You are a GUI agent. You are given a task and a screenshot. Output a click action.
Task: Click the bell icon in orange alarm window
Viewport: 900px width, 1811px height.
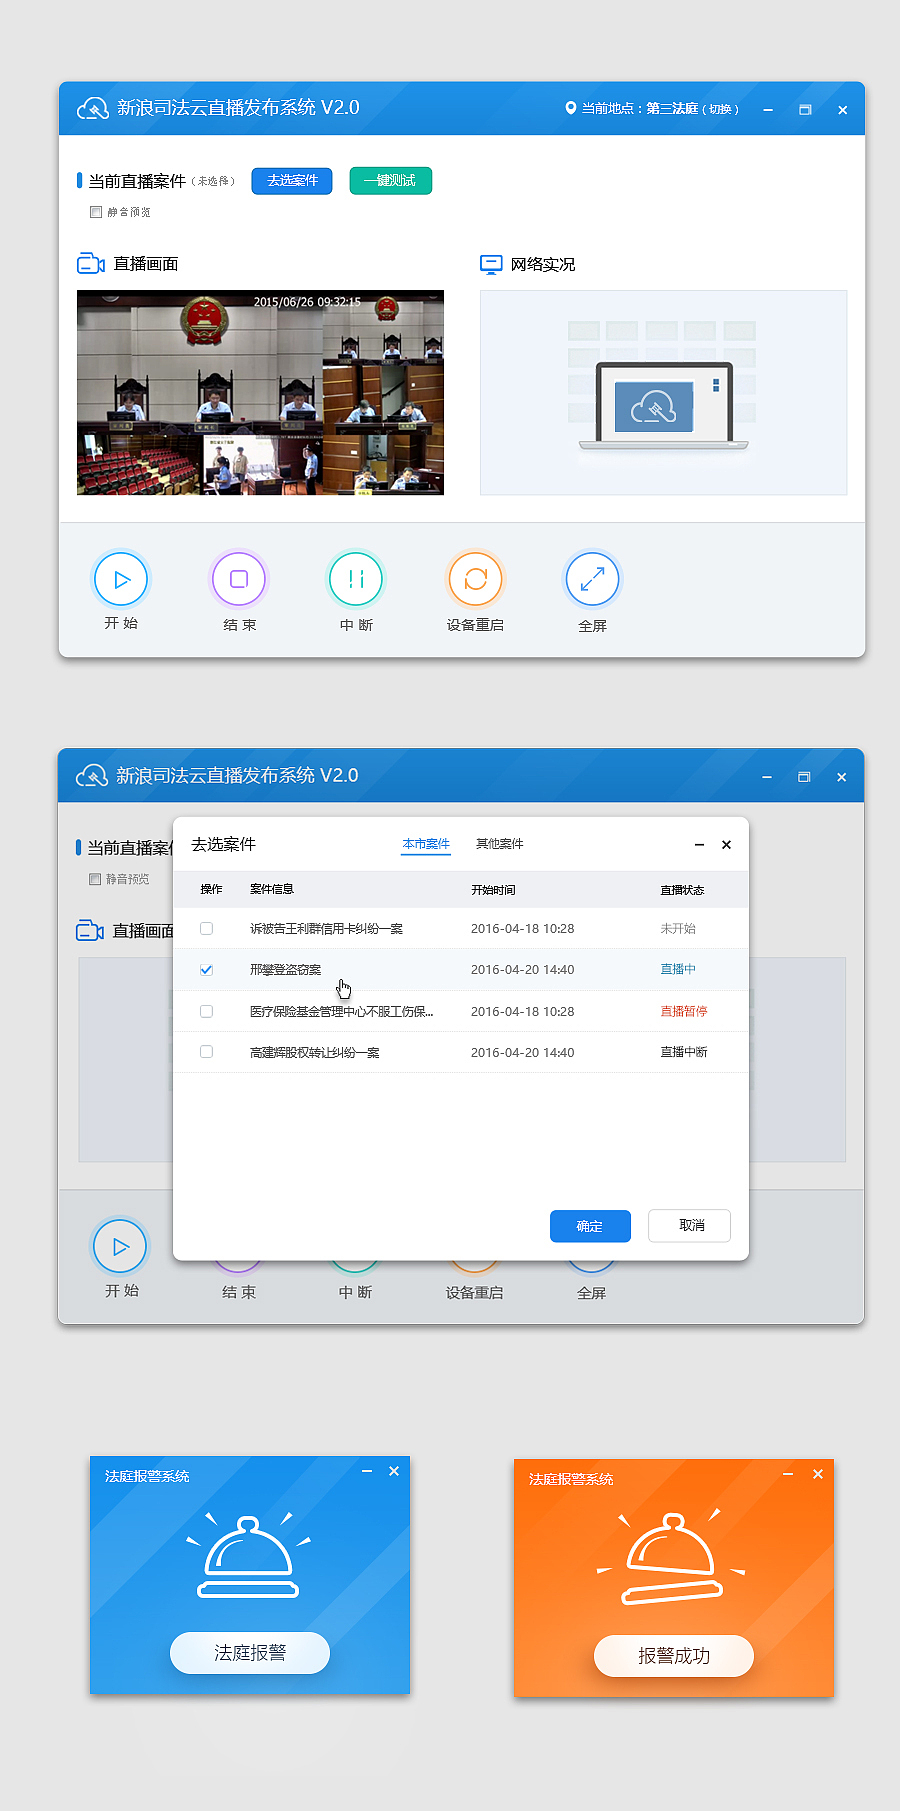coord(672,1559)
